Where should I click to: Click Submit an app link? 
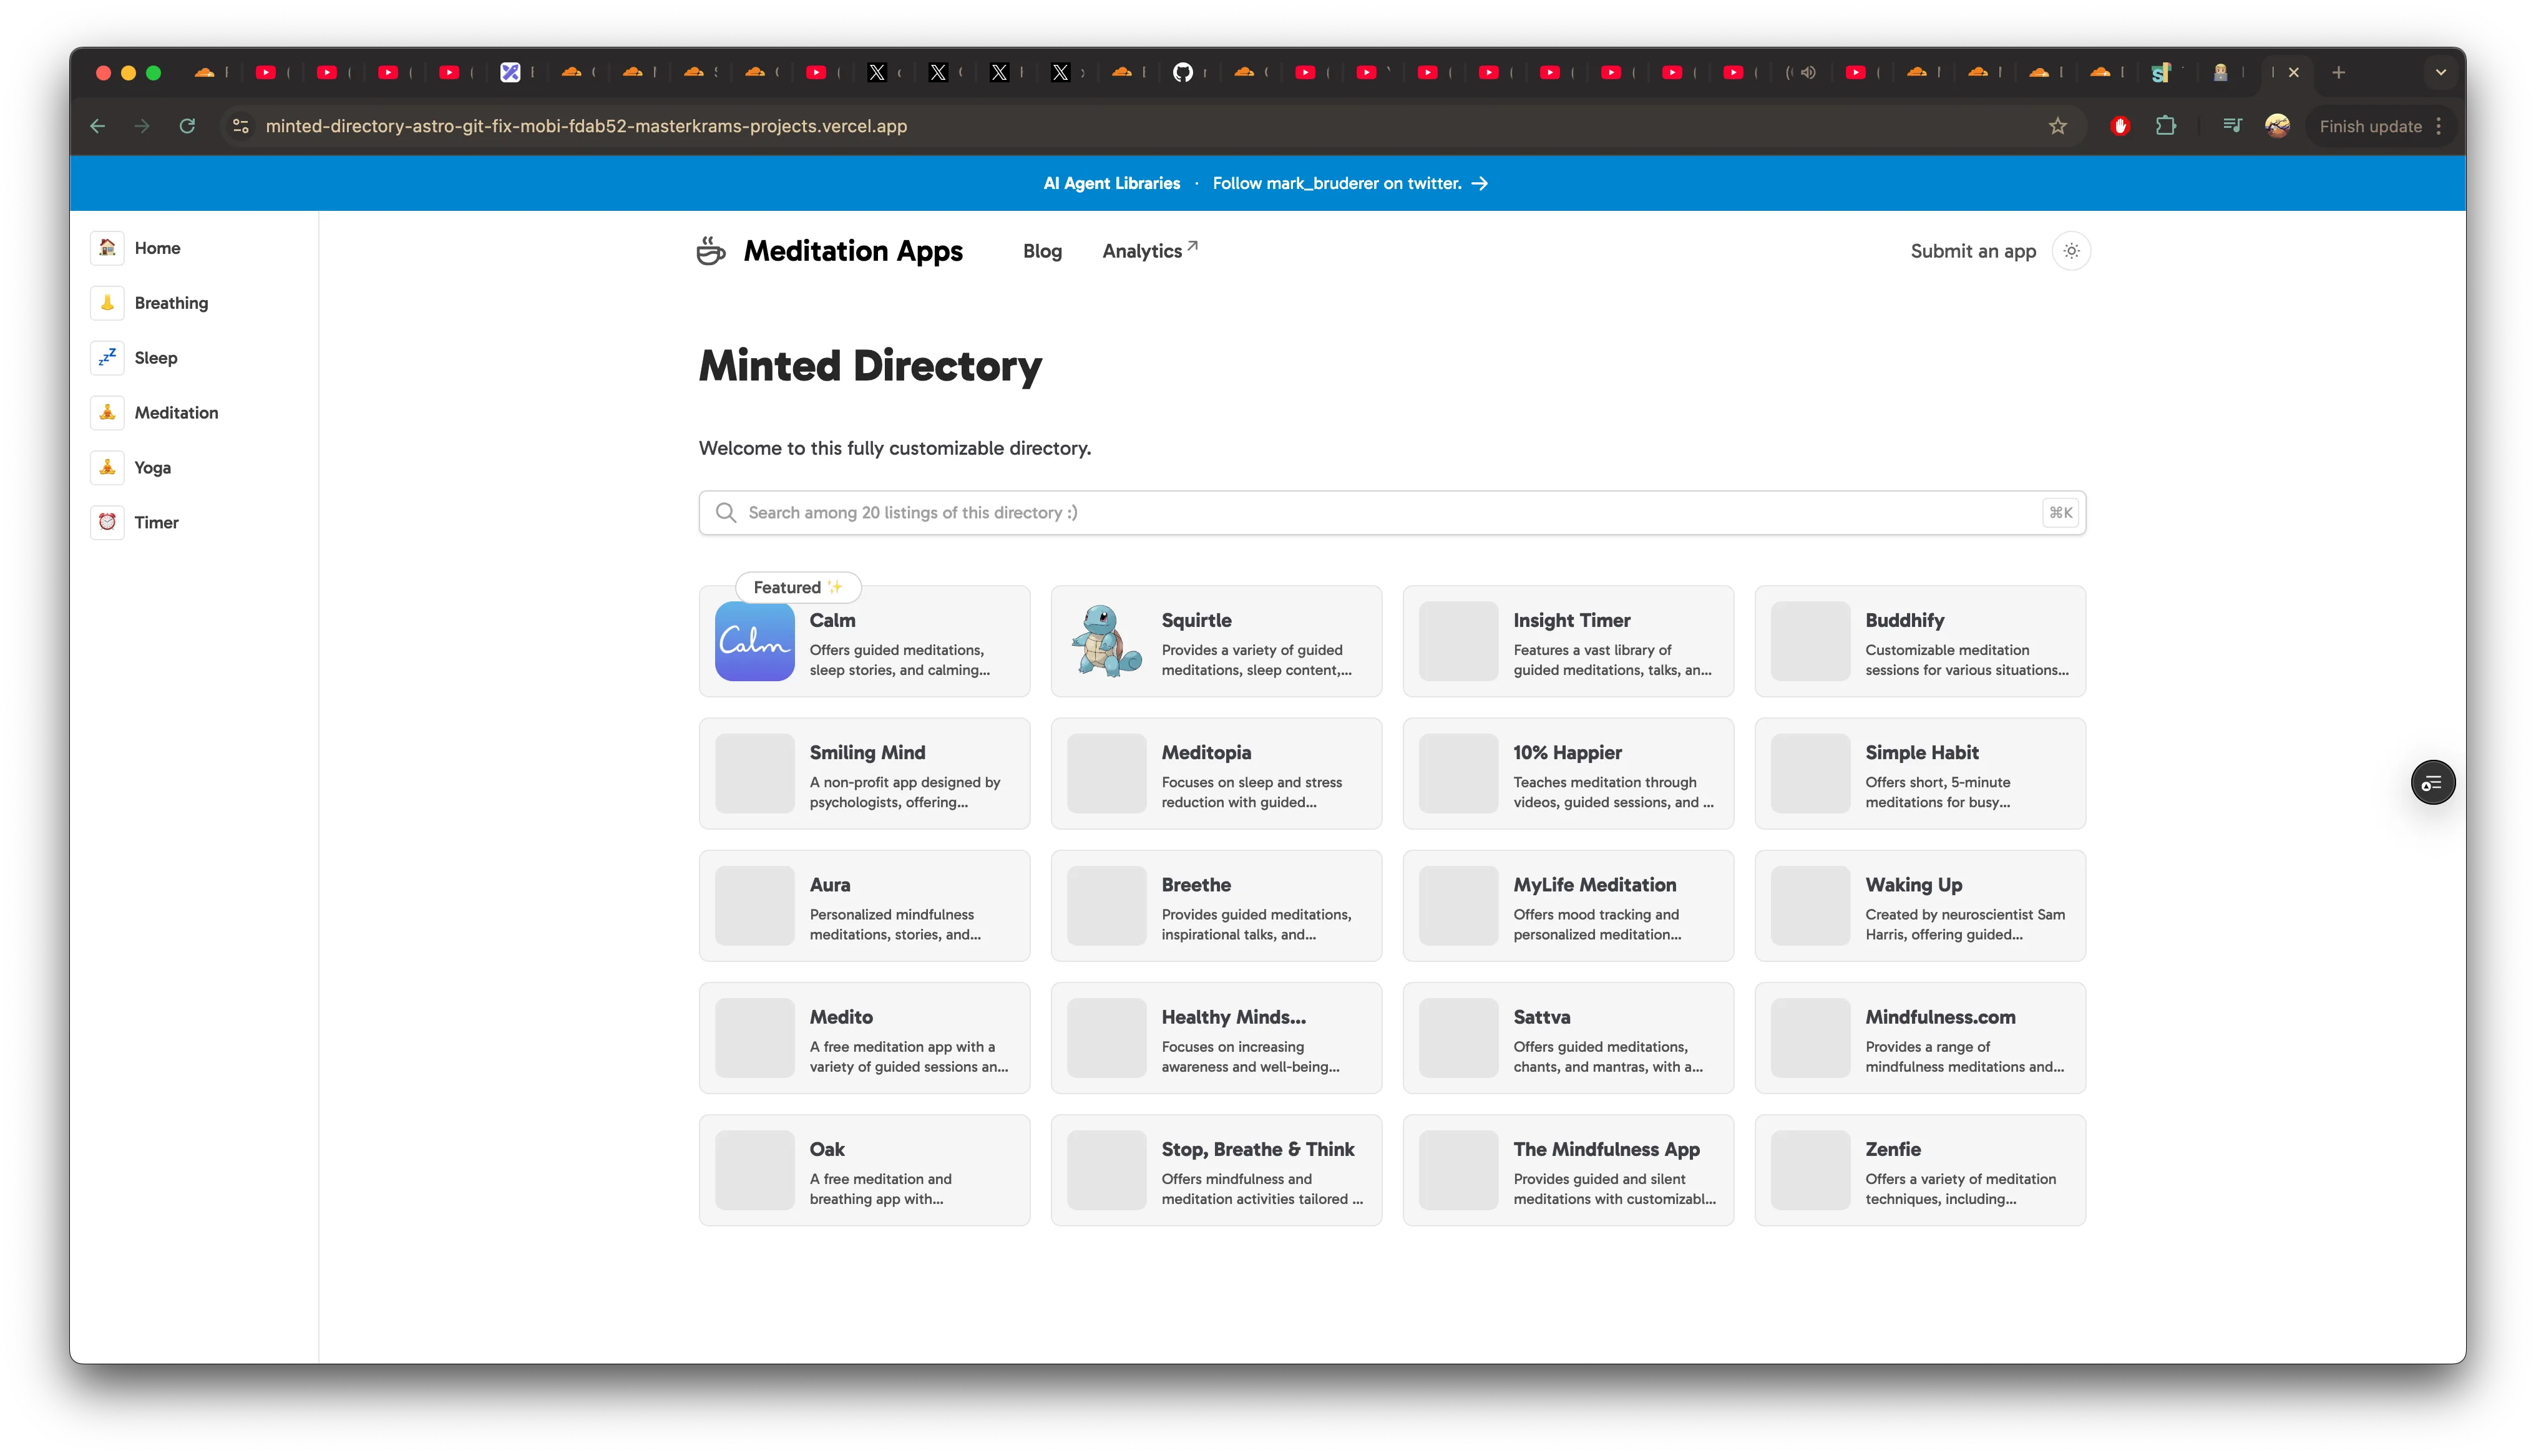click(x=1973, y=251)
